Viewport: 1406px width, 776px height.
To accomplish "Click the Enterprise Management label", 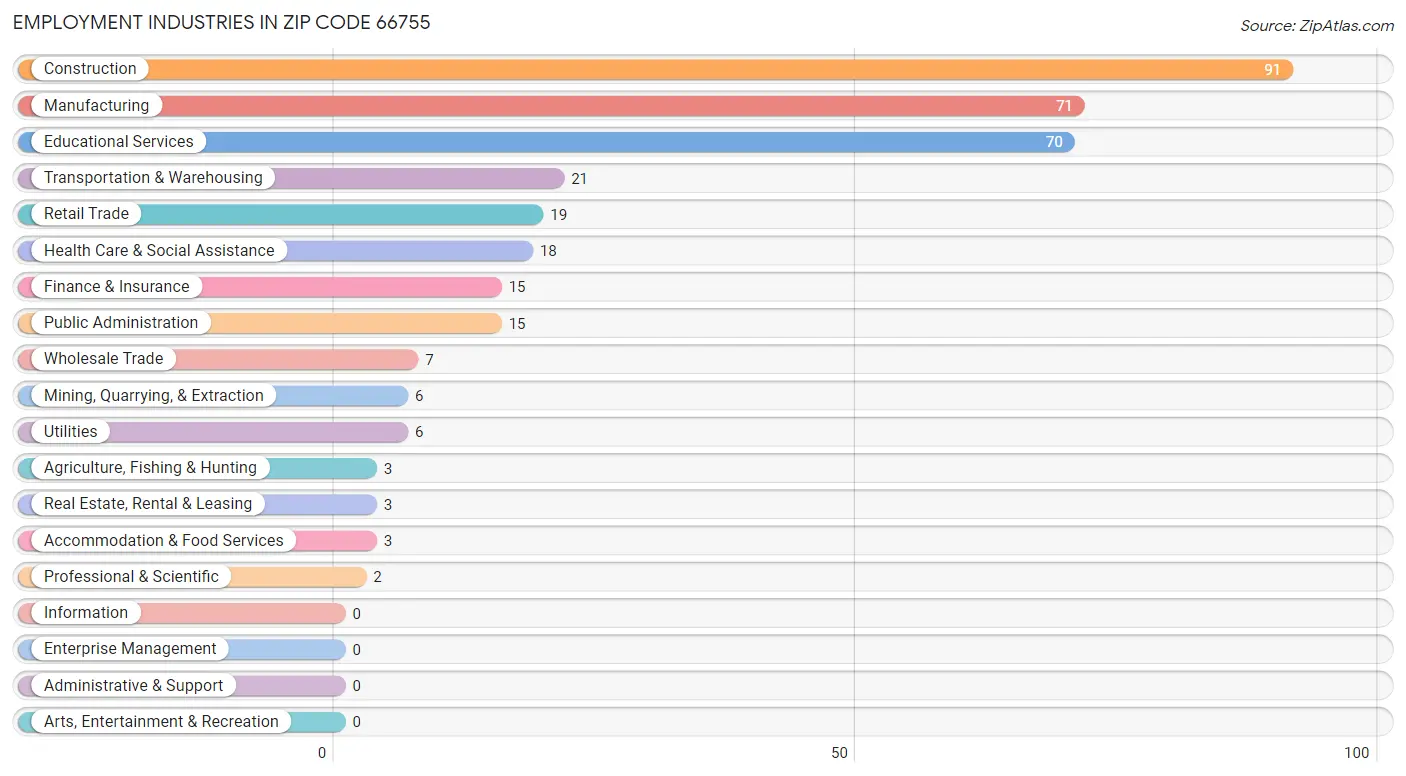I will point(130,648).
